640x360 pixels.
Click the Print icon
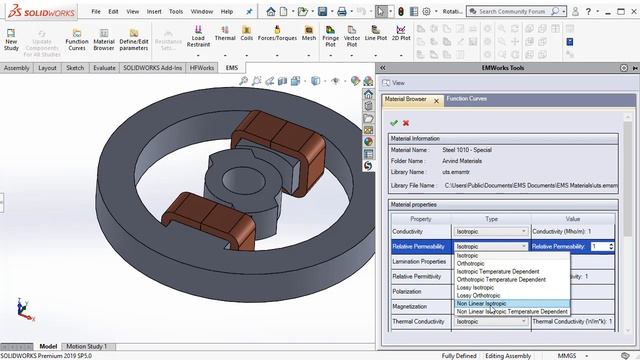pyautogui.click(x=342, y=11)
